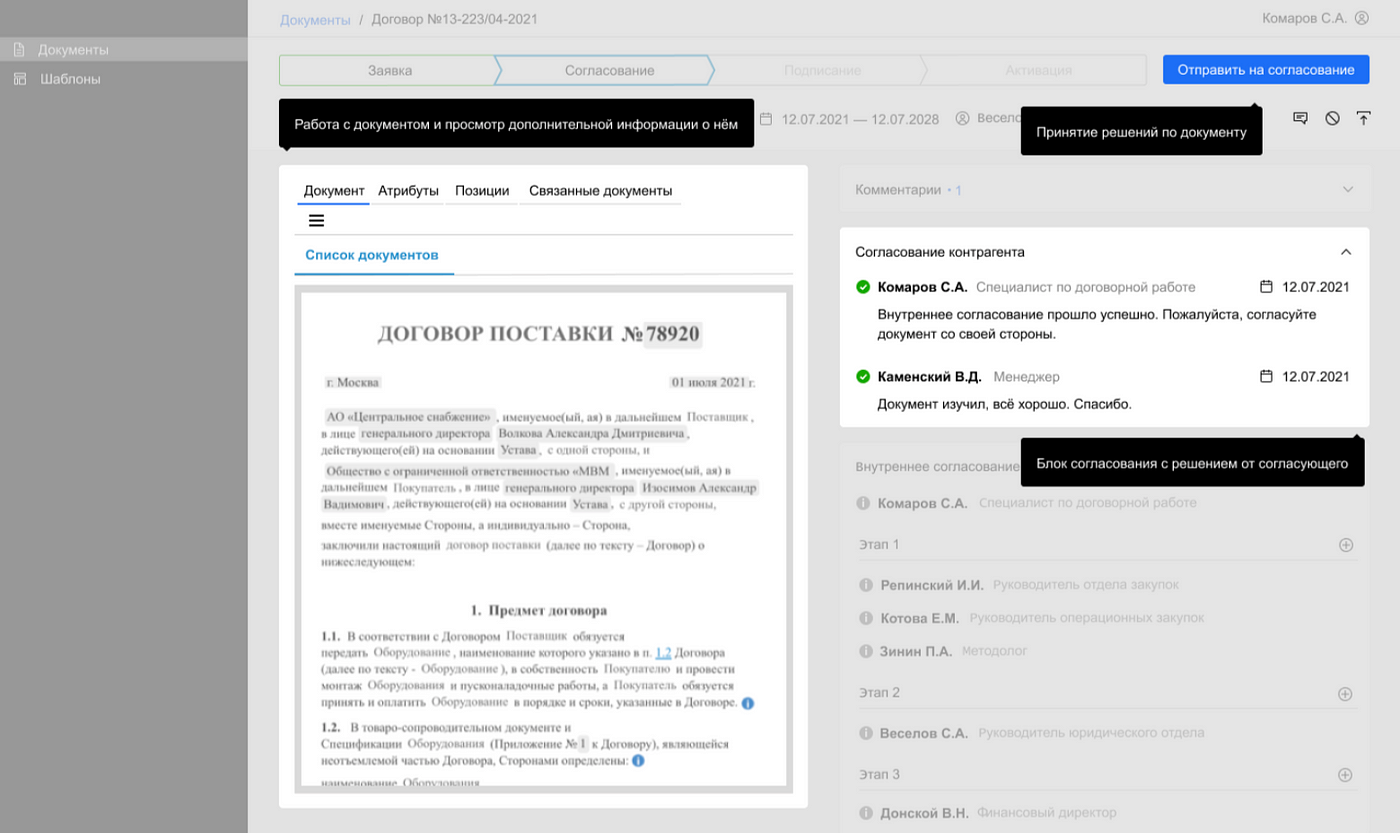The height and width of the screenshot is (833, 1400).
Task: Click calendar icon in Комаров С.А. row
Action: pos(1266,287)
